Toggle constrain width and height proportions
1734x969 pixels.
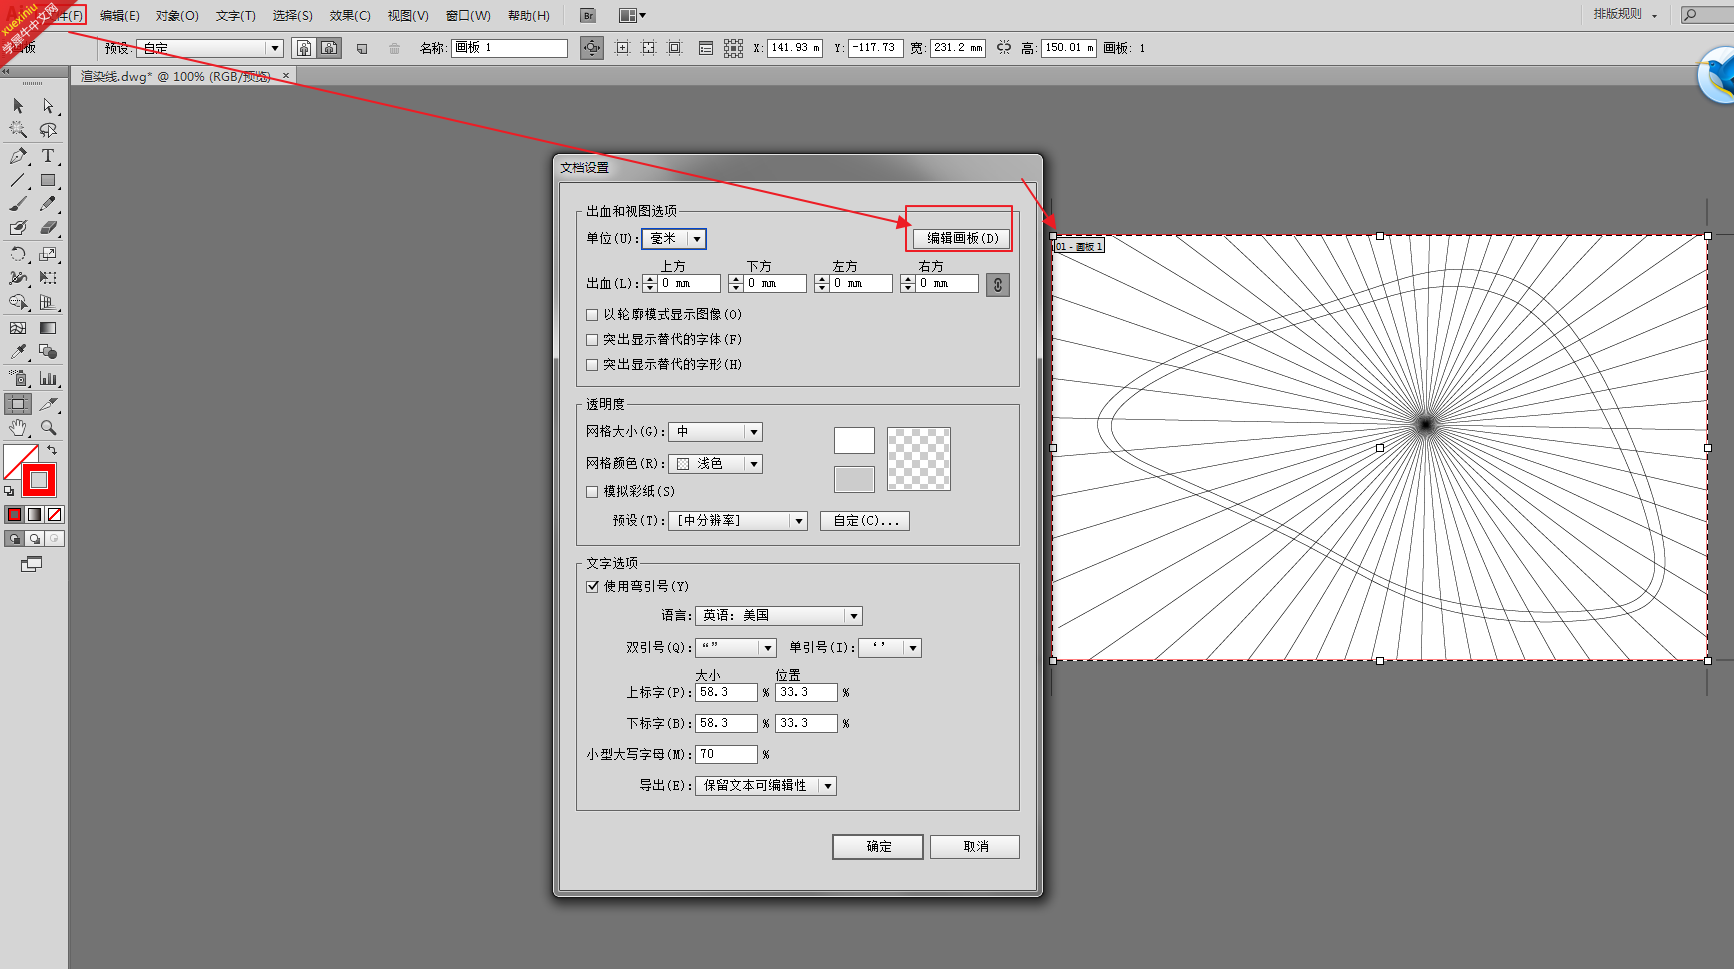coord(1004,48)
